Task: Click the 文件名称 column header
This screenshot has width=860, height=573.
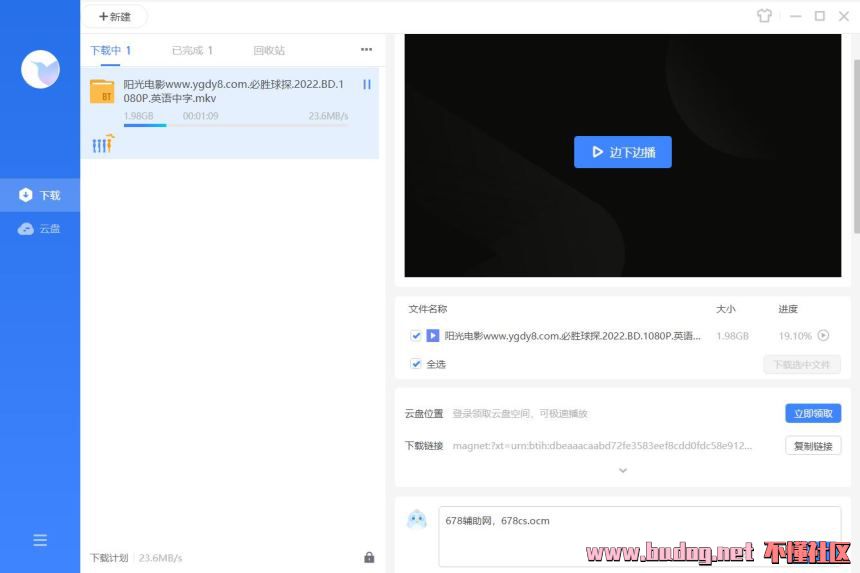Action: coord(427,309)
